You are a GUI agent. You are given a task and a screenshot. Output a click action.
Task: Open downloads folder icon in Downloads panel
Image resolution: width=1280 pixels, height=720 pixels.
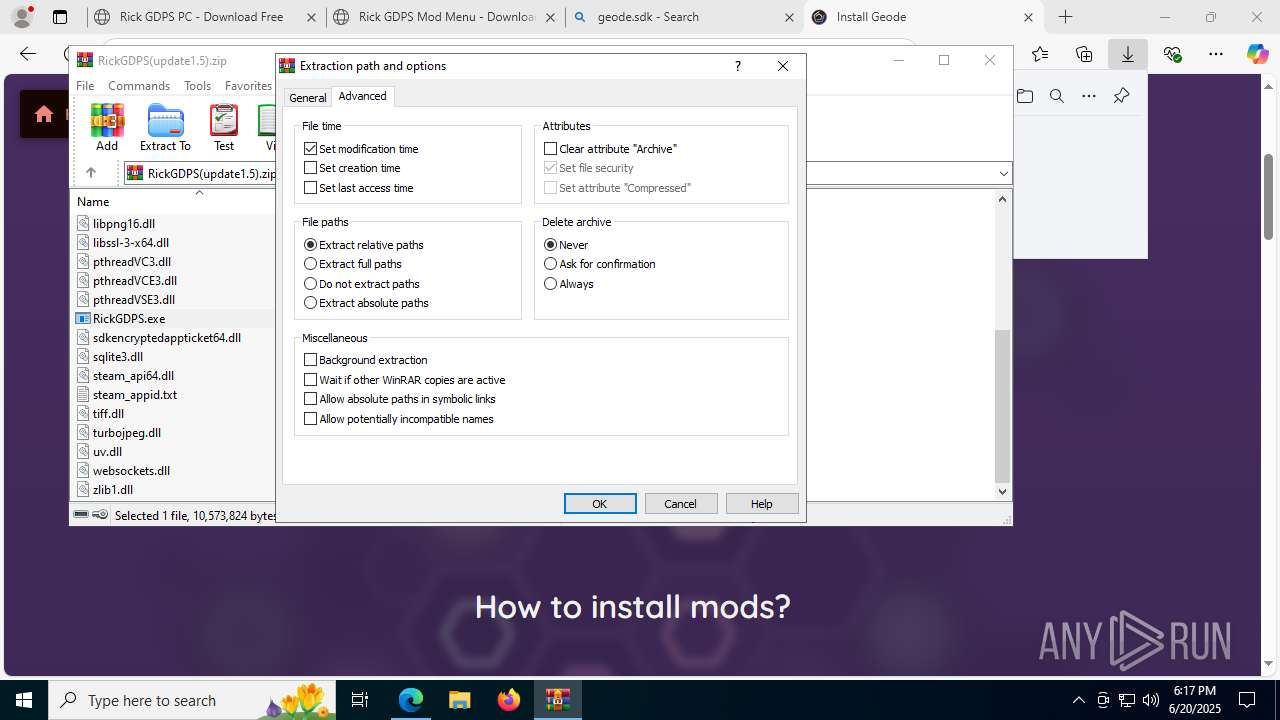tap(1025, 96)
